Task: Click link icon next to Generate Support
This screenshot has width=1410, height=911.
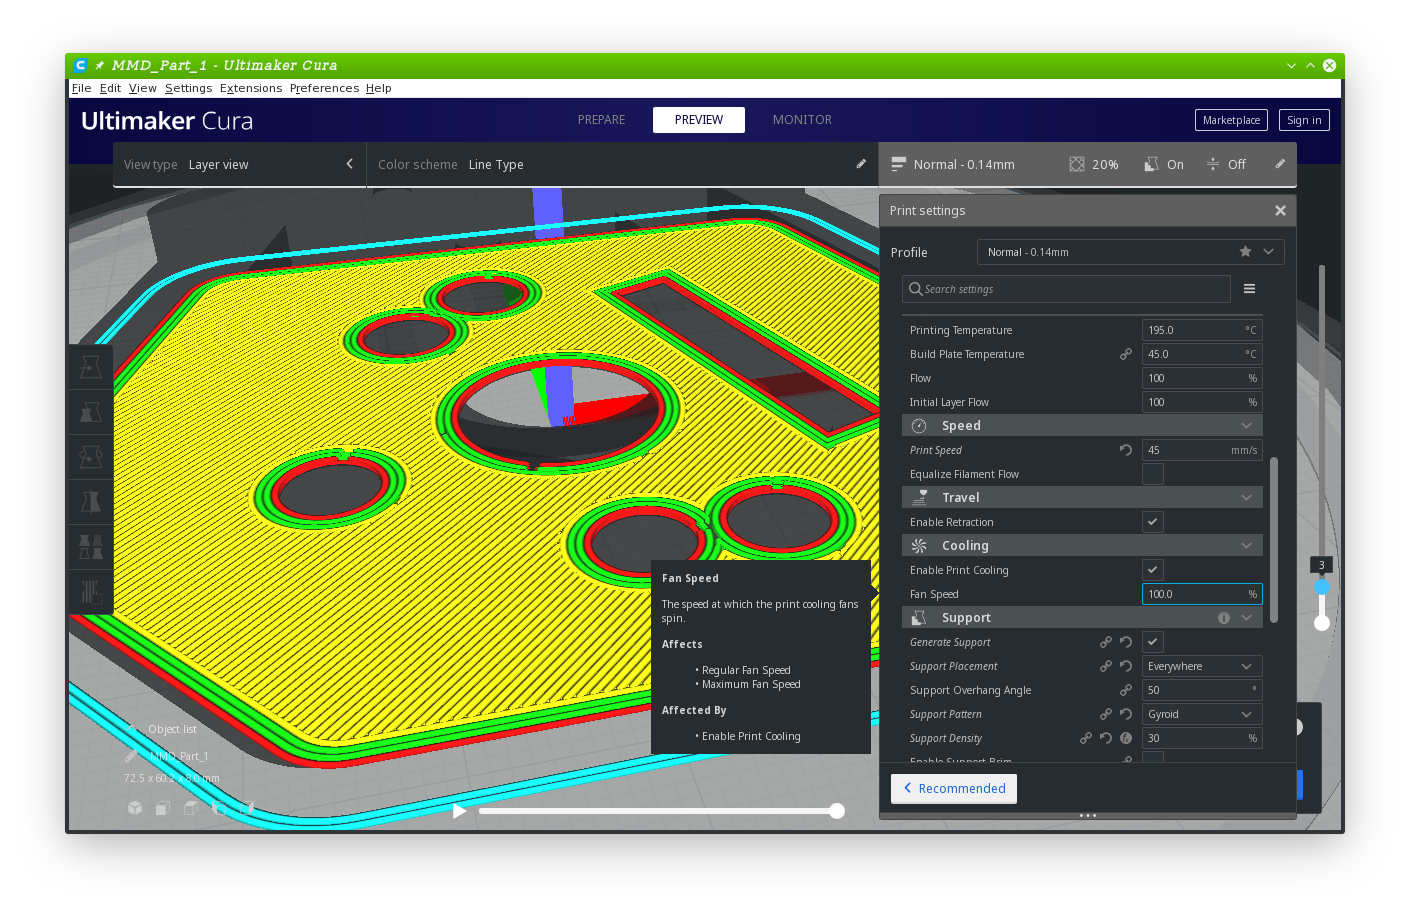Action: pyautogui.click(x=1106, y=642)
